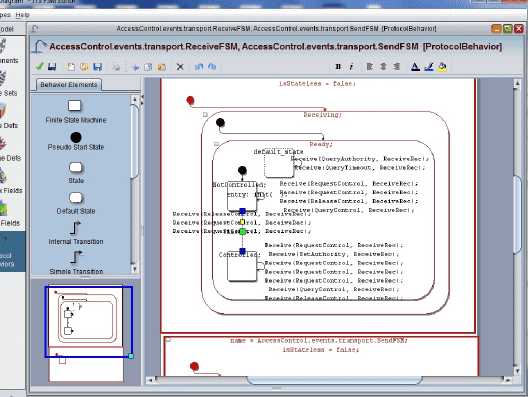Click the 'Receiving;' state label
Image resolution: width=529 pixels, height=397 pixels.
322,115
